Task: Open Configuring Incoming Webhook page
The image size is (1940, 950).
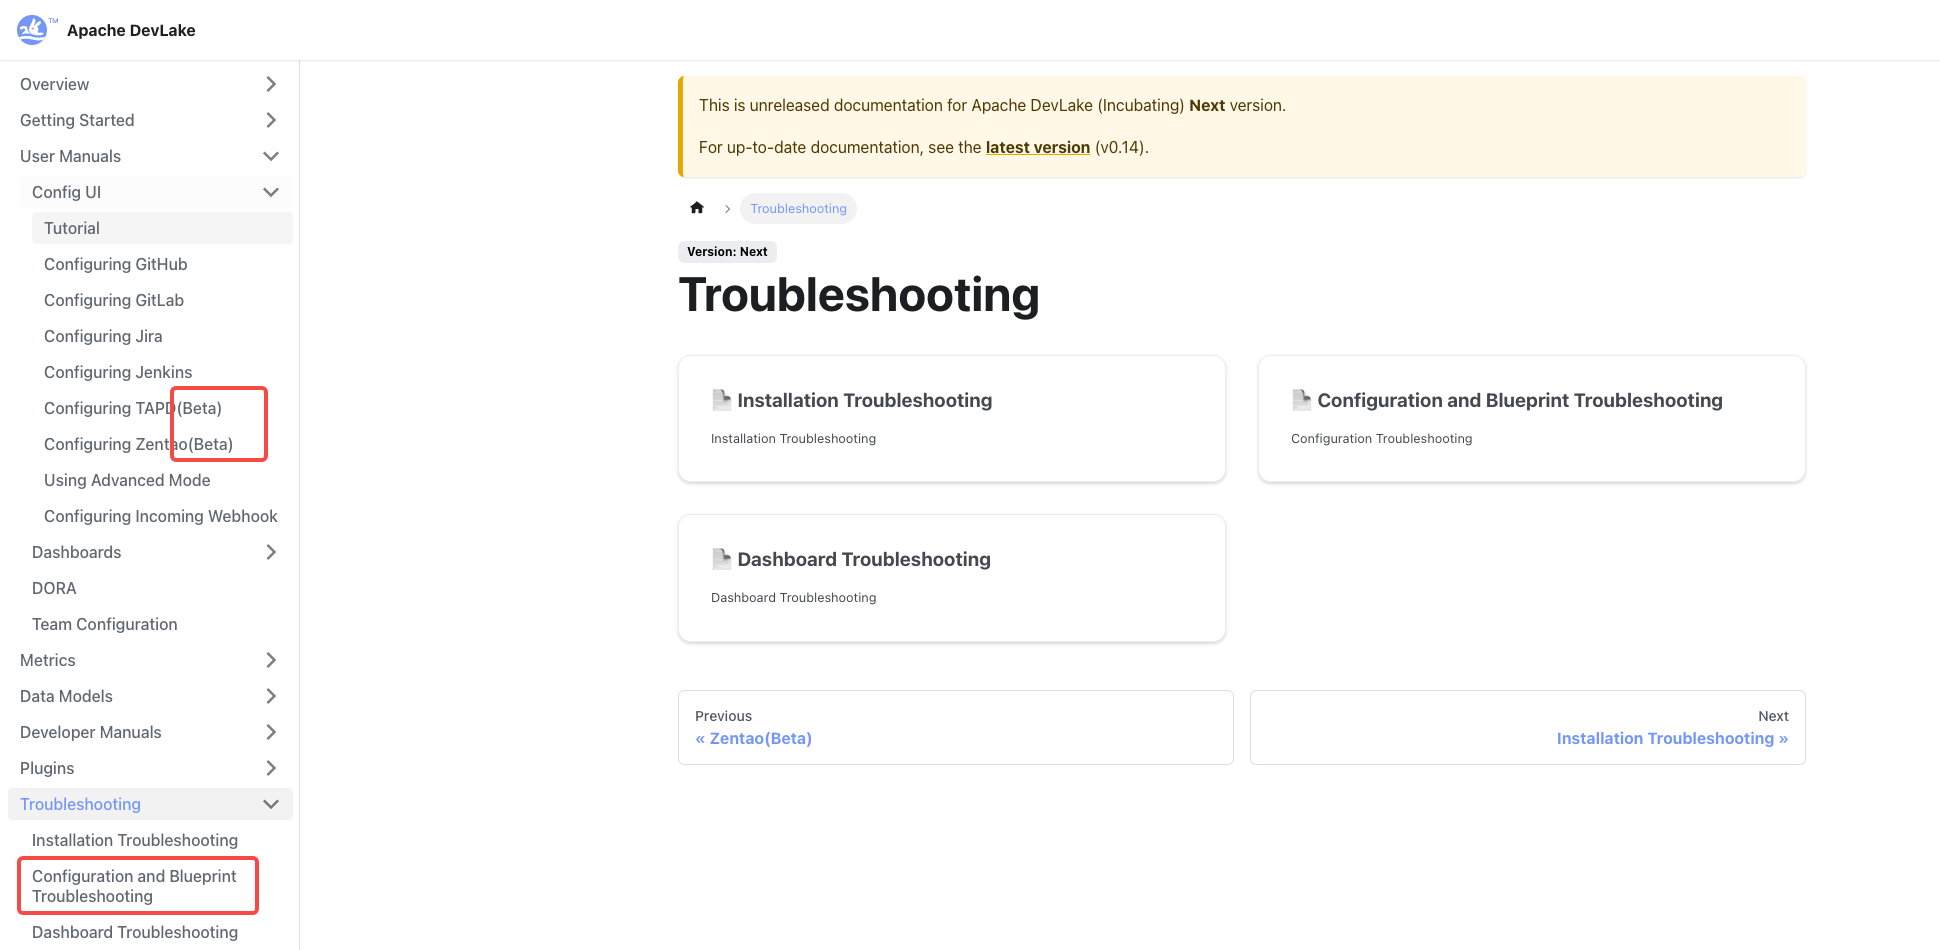Action: tap(161, 516)
